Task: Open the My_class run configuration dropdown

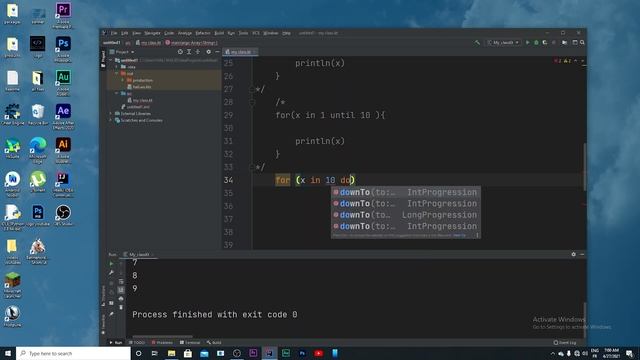Action: click(x=503, y=42)
